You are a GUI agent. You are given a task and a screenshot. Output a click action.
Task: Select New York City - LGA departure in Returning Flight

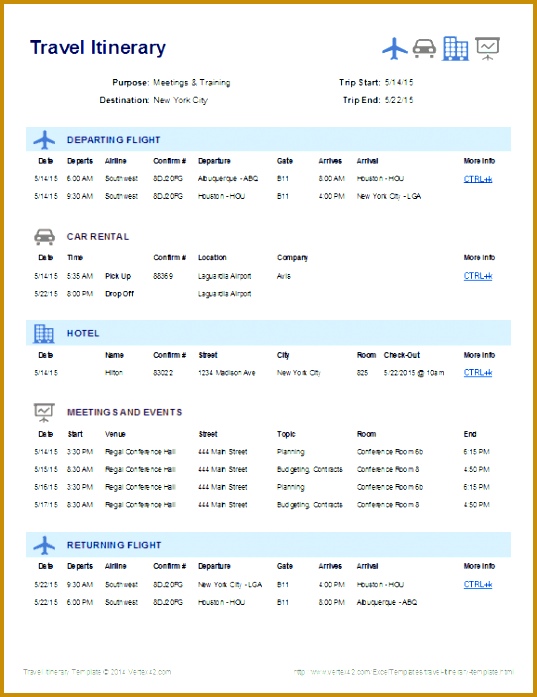coord(230,585)
